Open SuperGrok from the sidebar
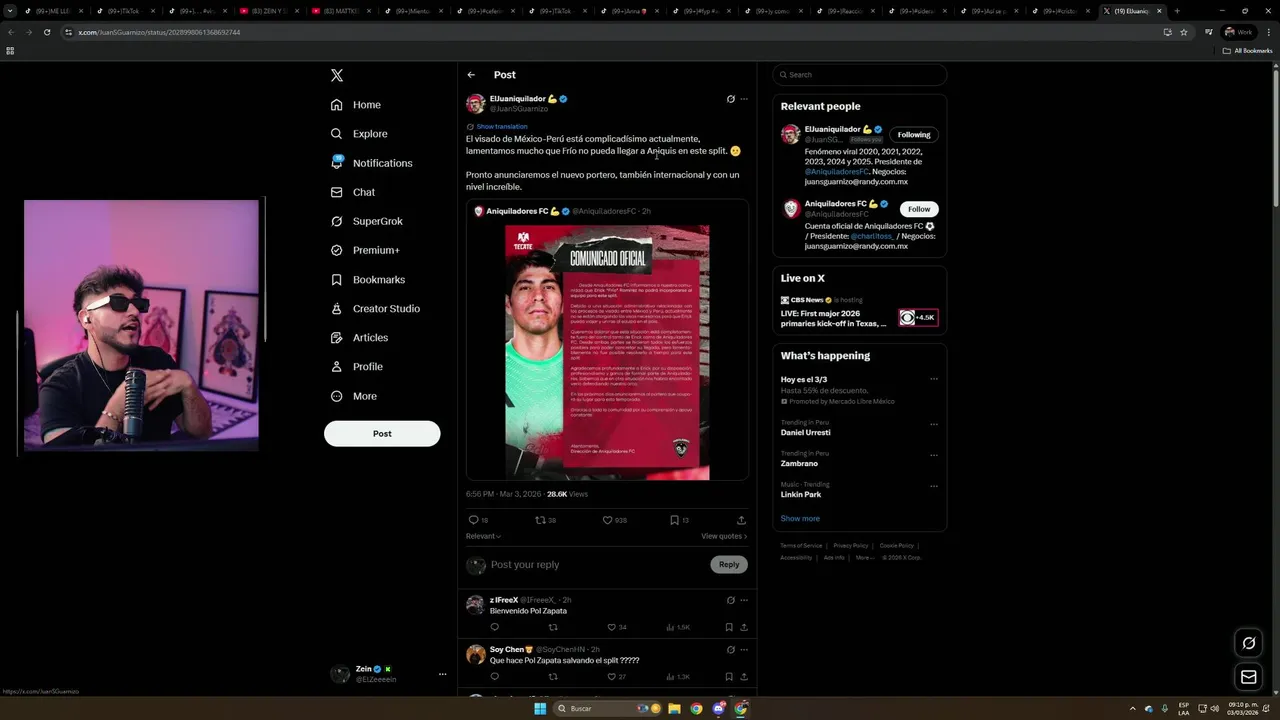Image resolution: width=1280 pixels, height=720 pixels. pos(367,221)
